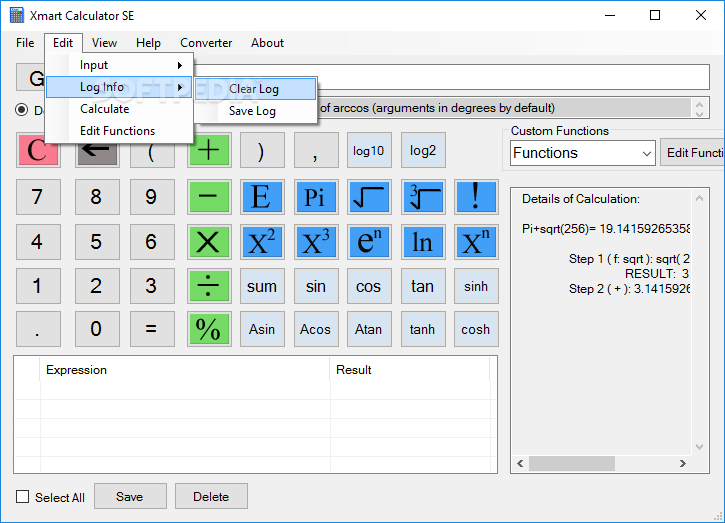The height and width of the screenshot is (523, 725).
Task: Click the cos function key
Action: [x=369, y=286]
